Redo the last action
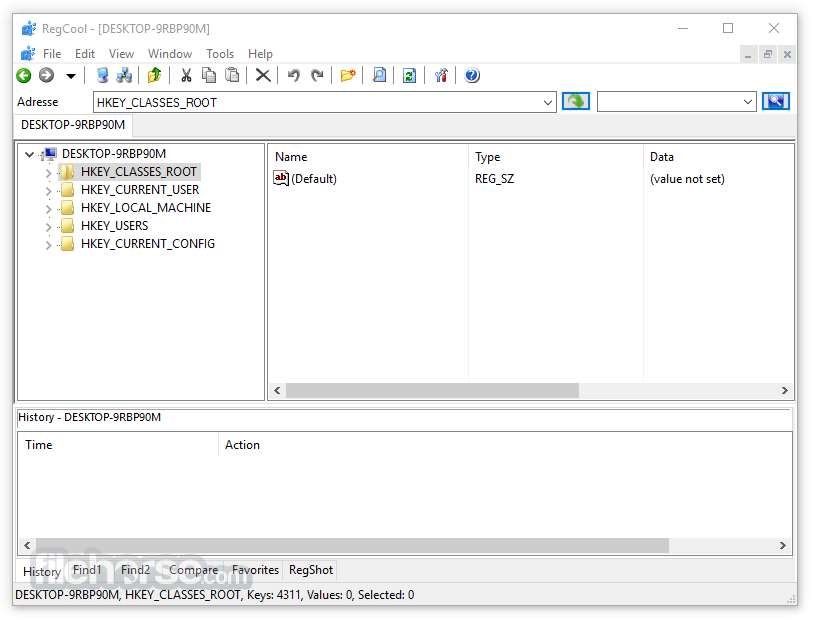The width and height of the screenshot is (813, 620). click(317, 76)
